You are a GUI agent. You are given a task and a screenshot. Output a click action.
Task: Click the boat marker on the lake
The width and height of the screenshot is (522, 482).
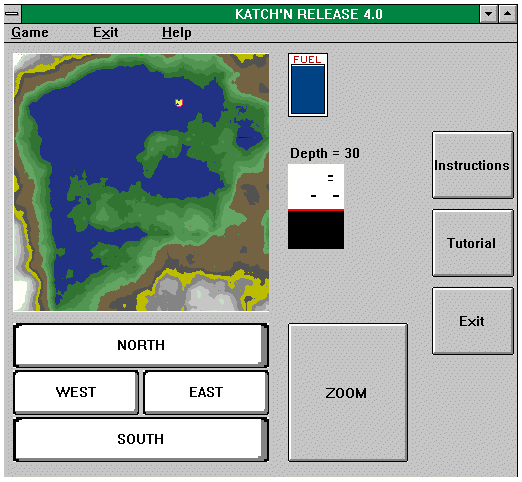point(179,103)
